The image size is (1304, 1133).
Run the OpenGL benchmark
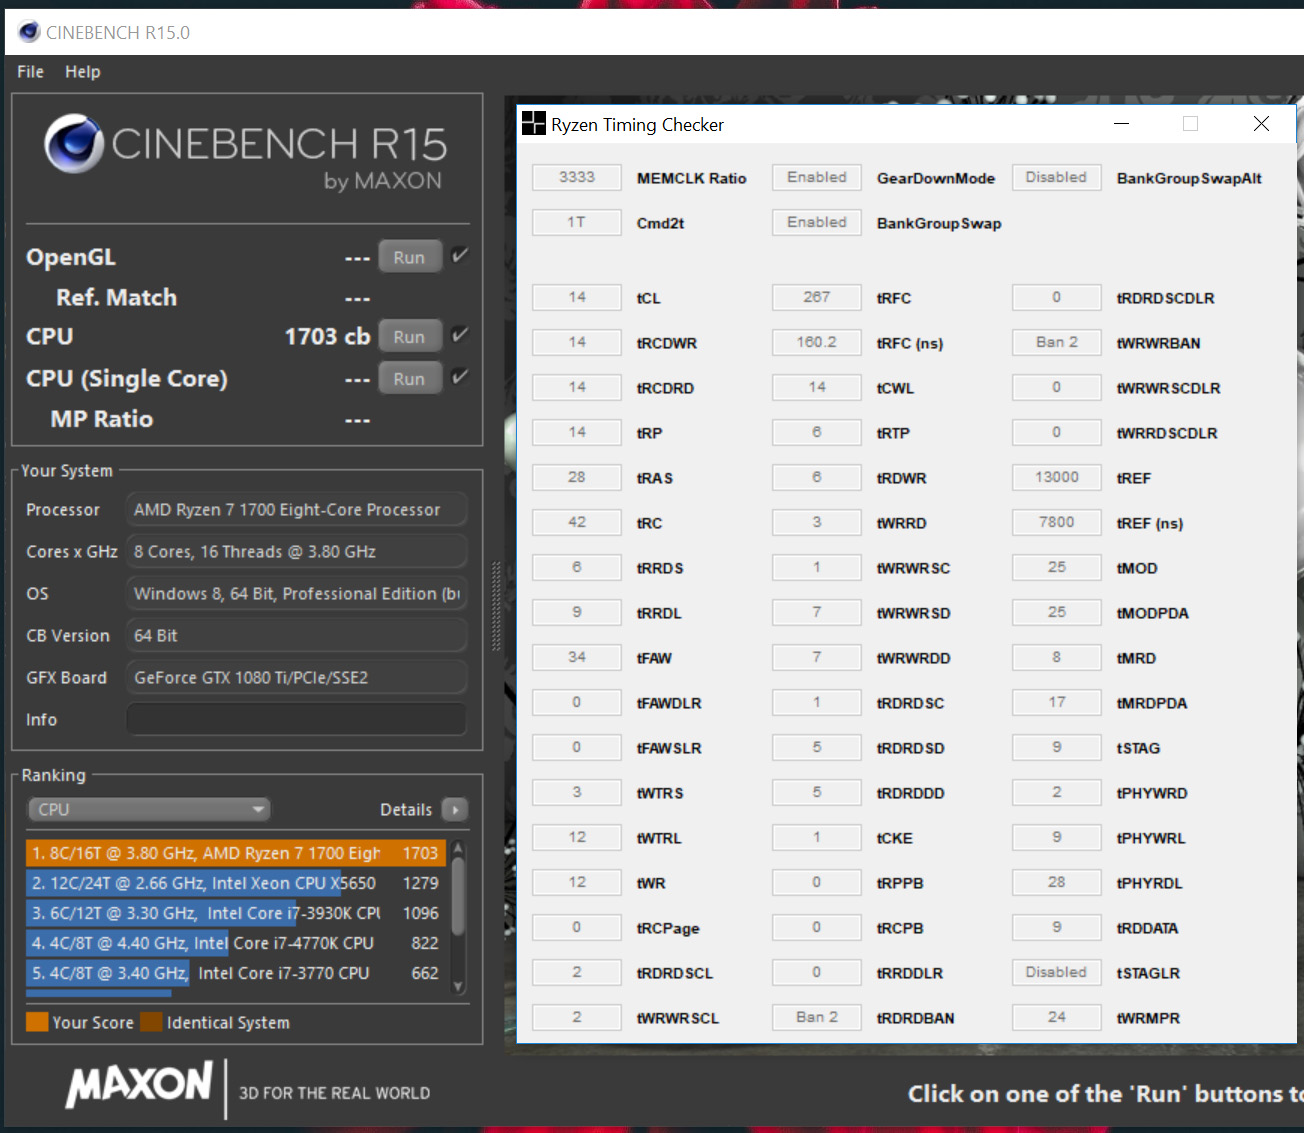(x=409, y=257)
